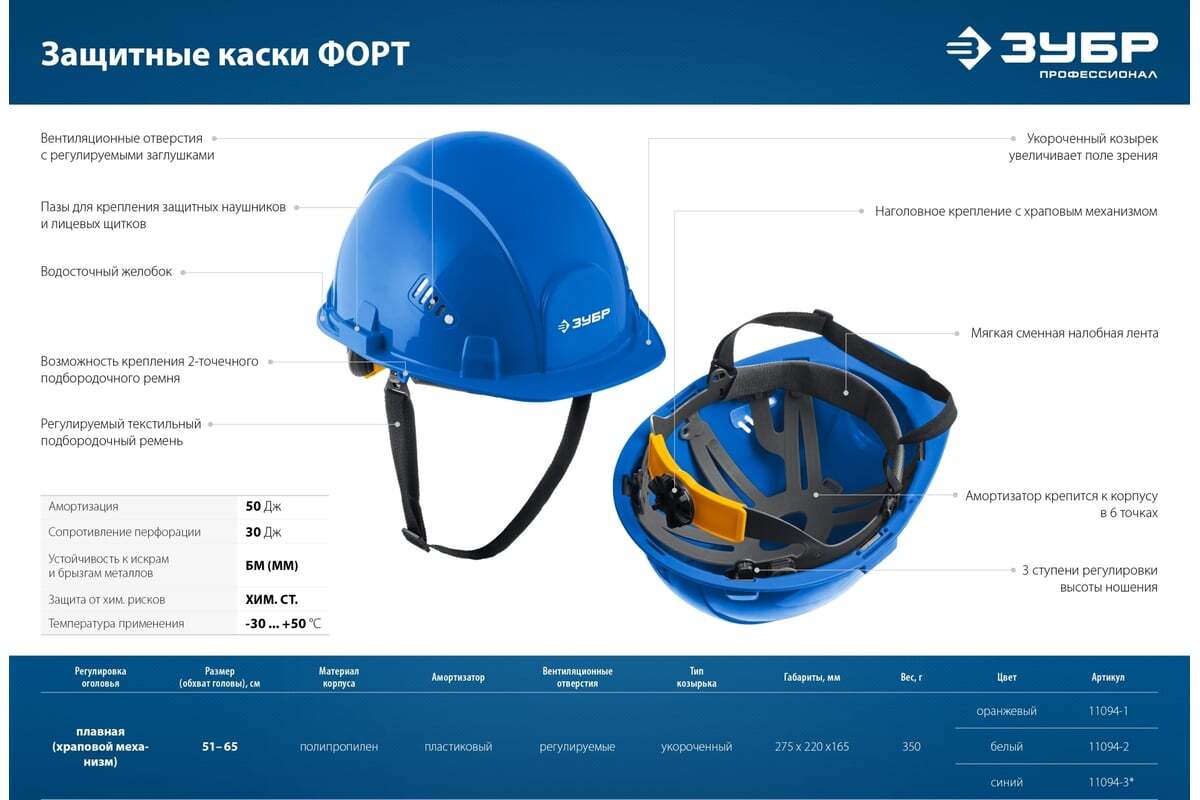
Task: Click the 'Мягкая сменная налобная лента' label
Action: pos(1064,333)
